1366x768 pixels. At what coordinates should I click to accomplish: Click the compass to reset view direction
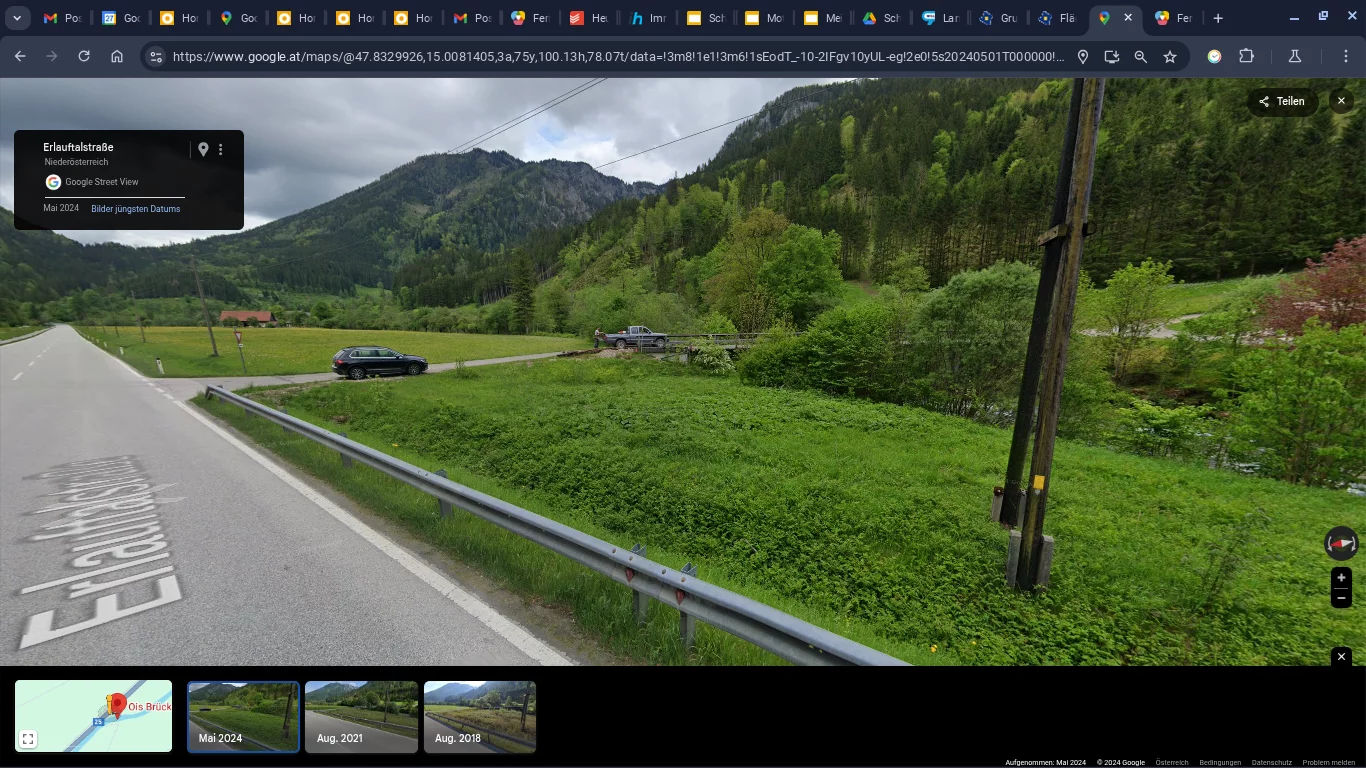[1341, 543]
